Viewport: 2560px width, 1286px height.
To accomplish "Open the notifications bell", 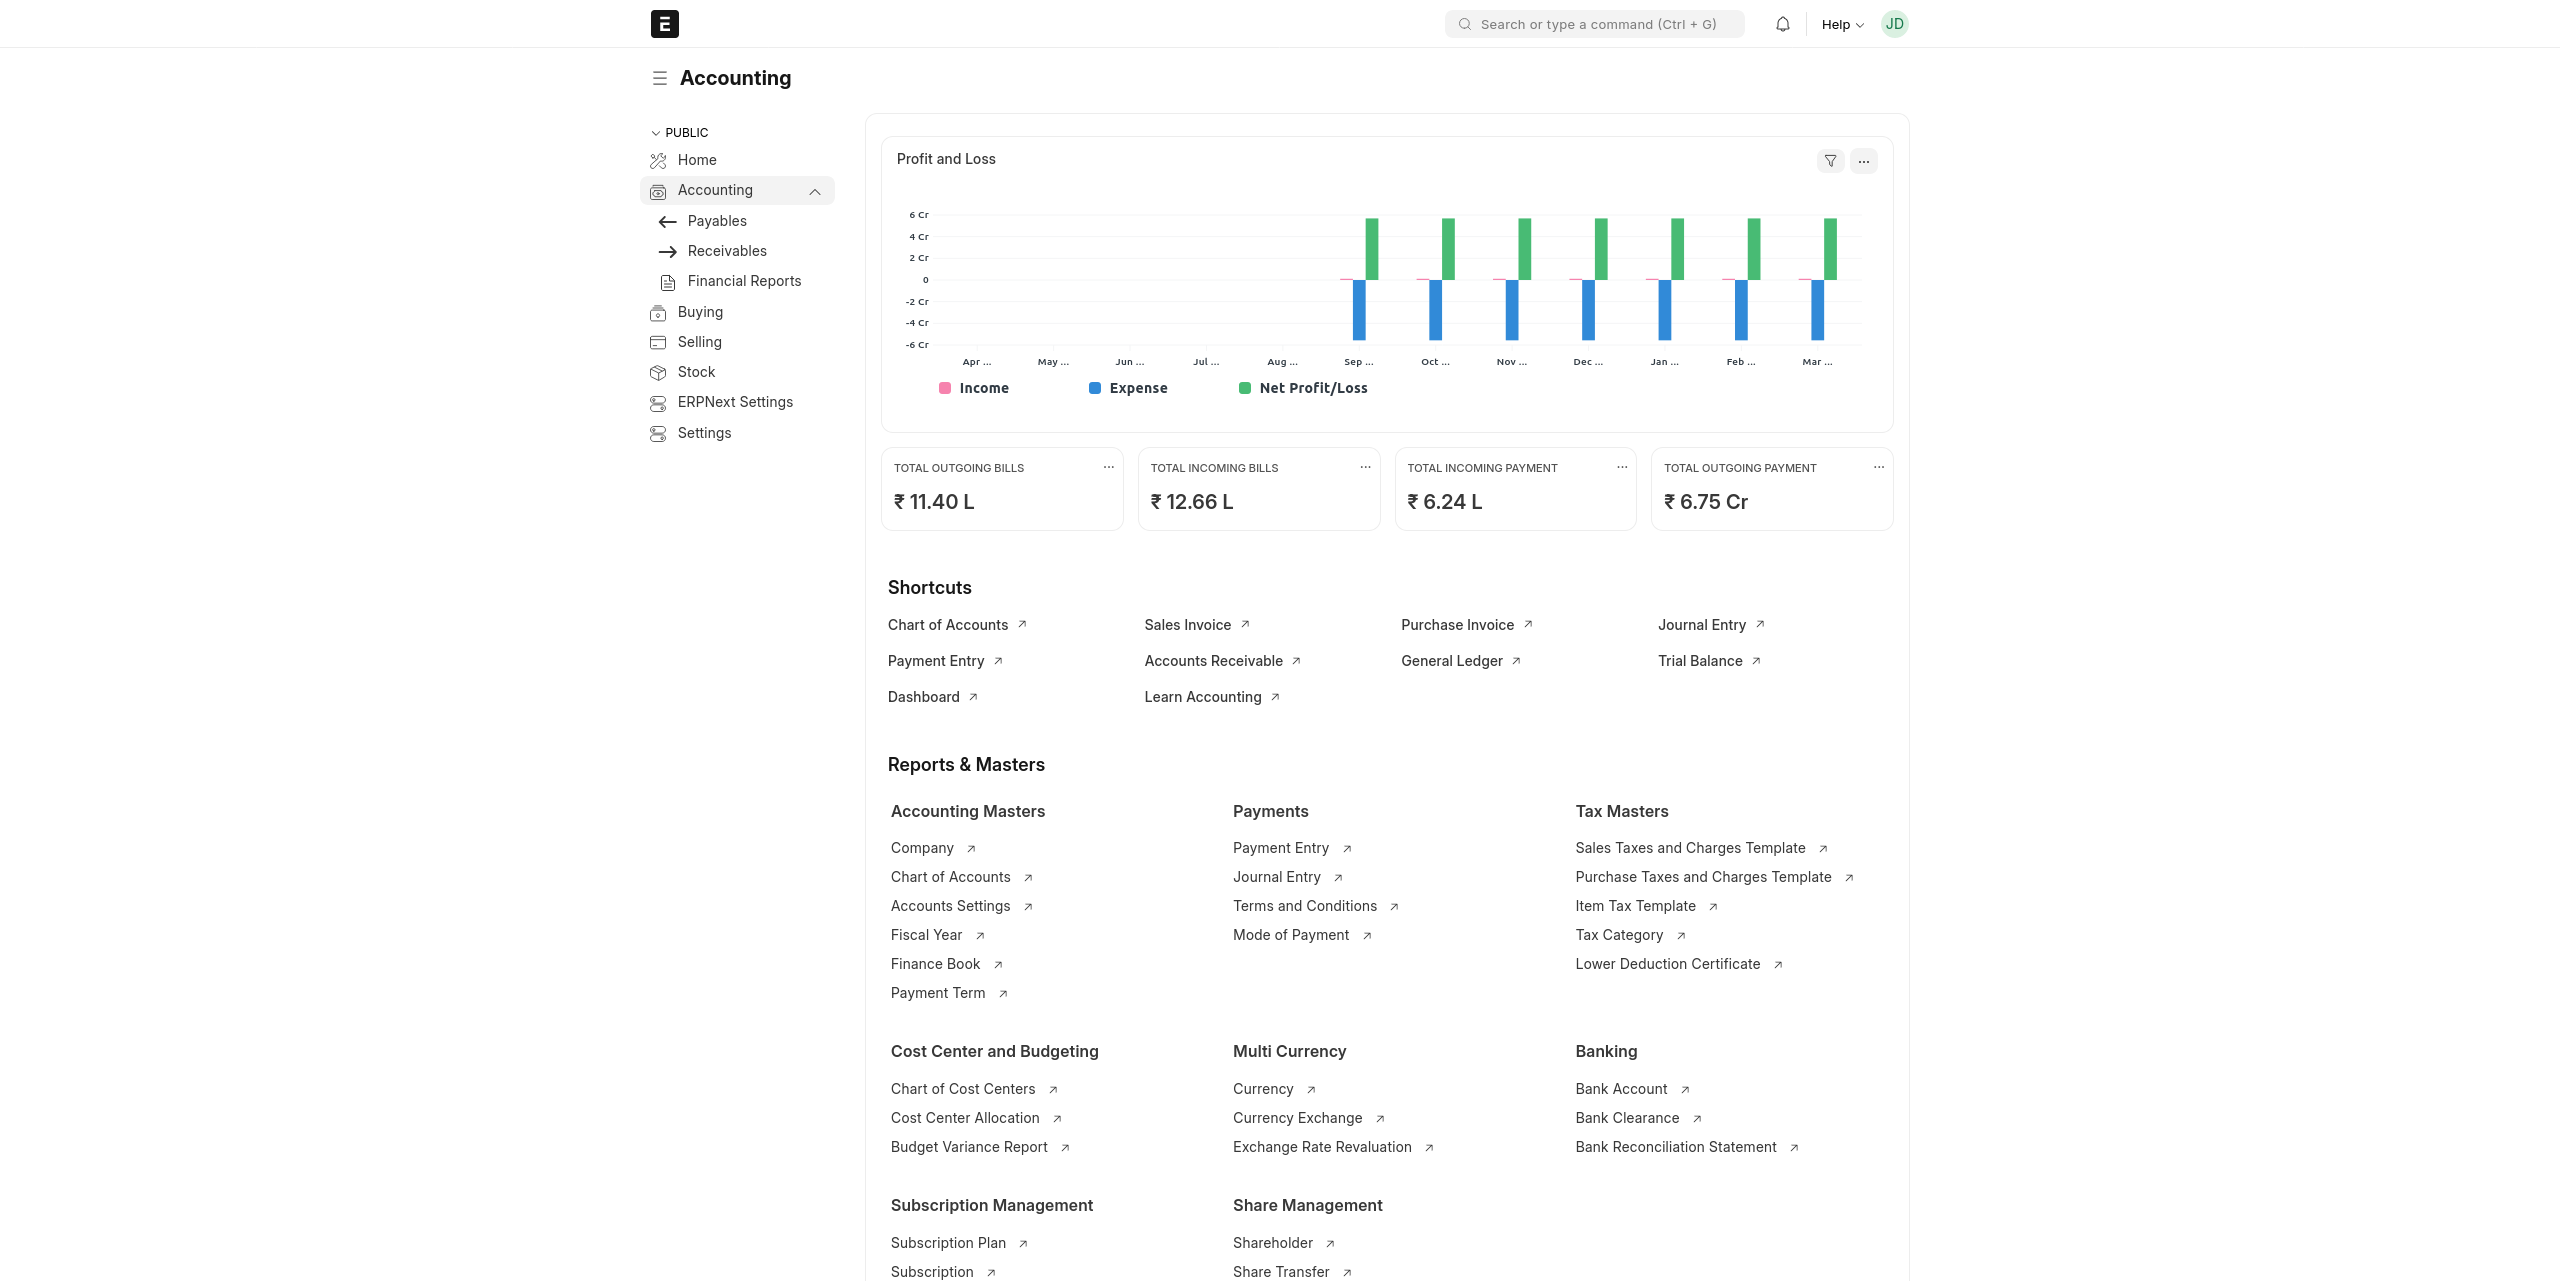I will click(x=1782, y=24).
